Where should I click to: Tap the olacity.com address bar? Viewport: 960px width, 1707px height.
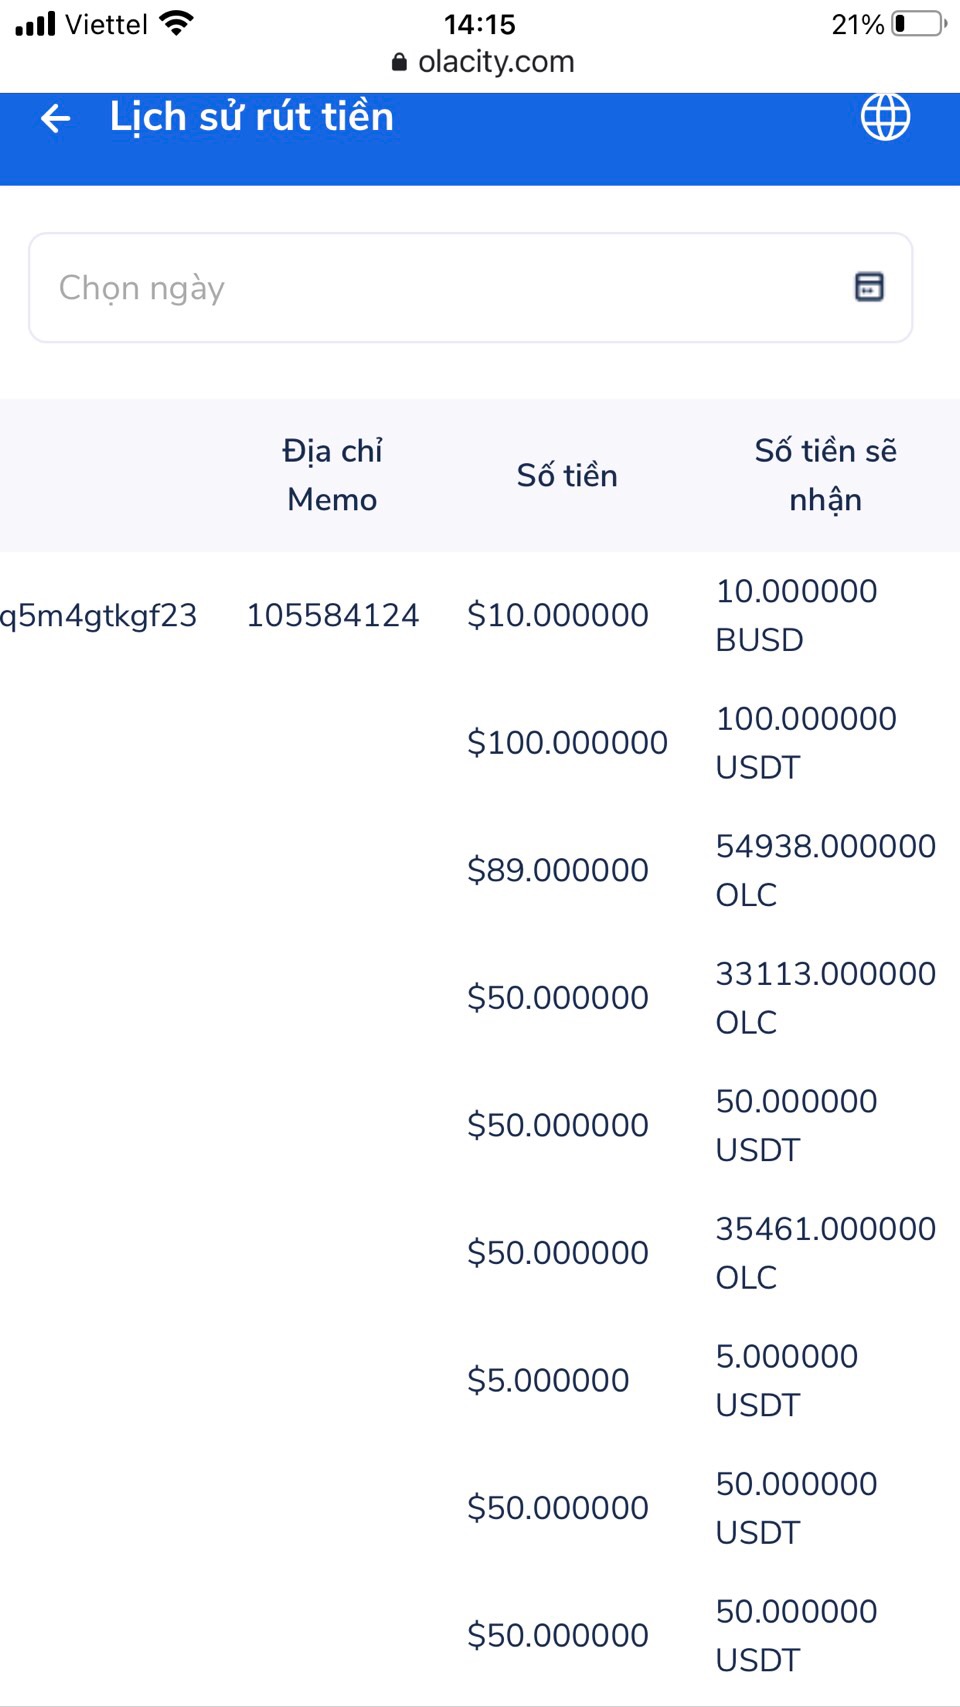click(x=495, y=62)
